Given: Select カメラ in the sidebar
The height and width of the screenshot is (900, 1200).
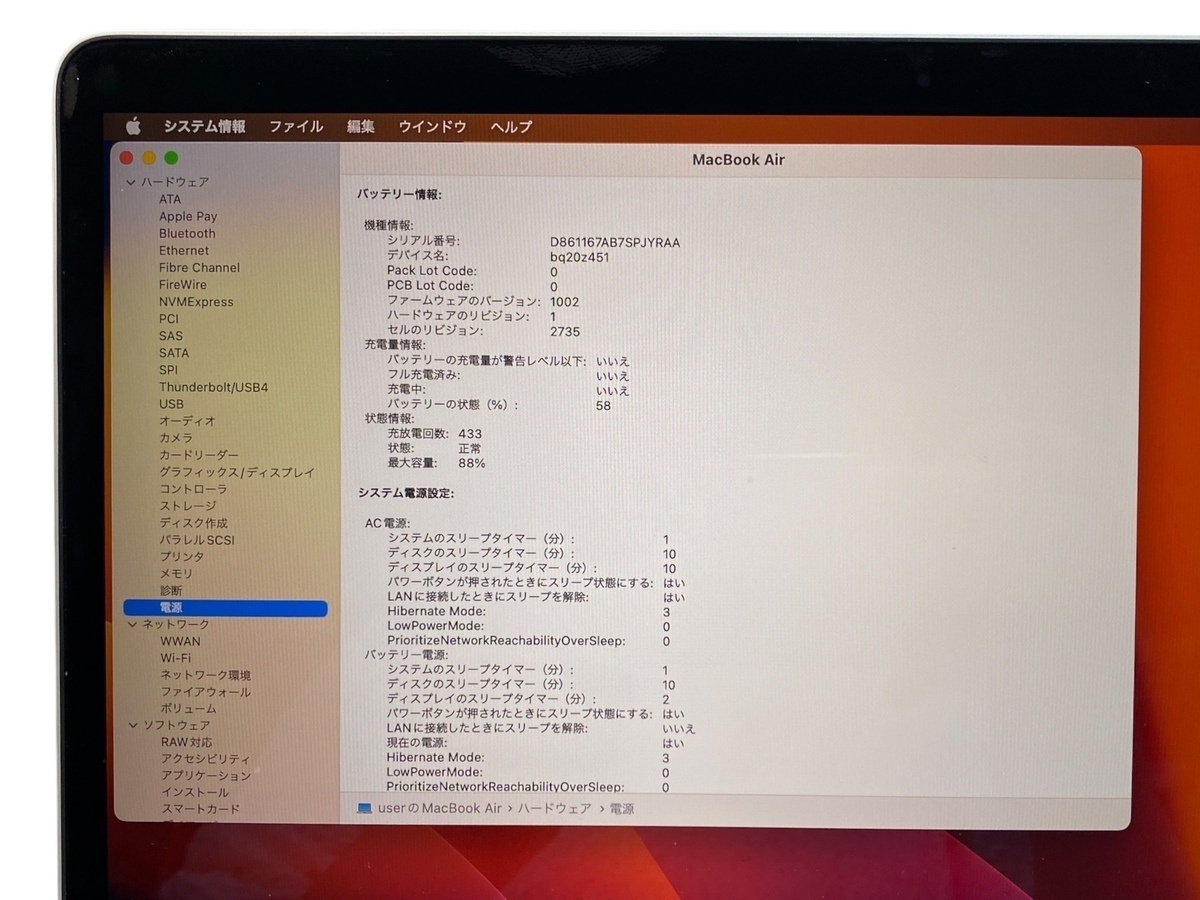Looking at the screenshot, I should 177,438.
